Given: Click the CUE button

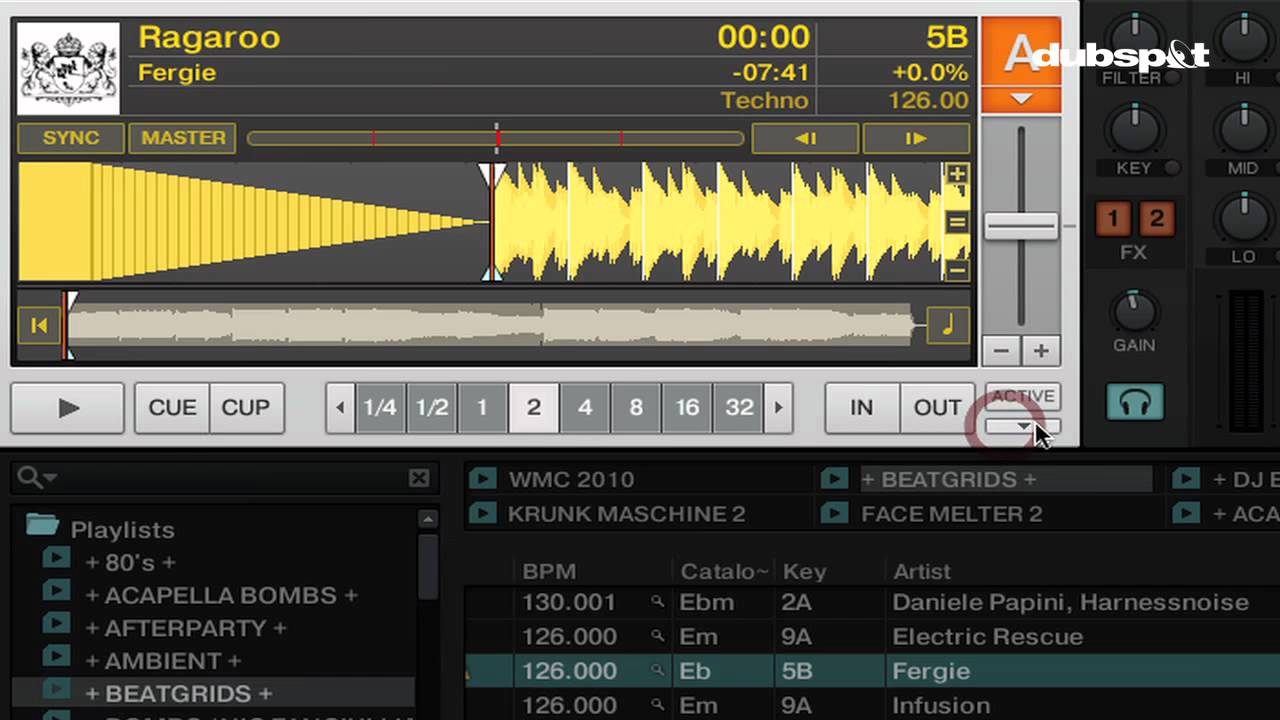Looking at the screenshot, I should 172,407.
